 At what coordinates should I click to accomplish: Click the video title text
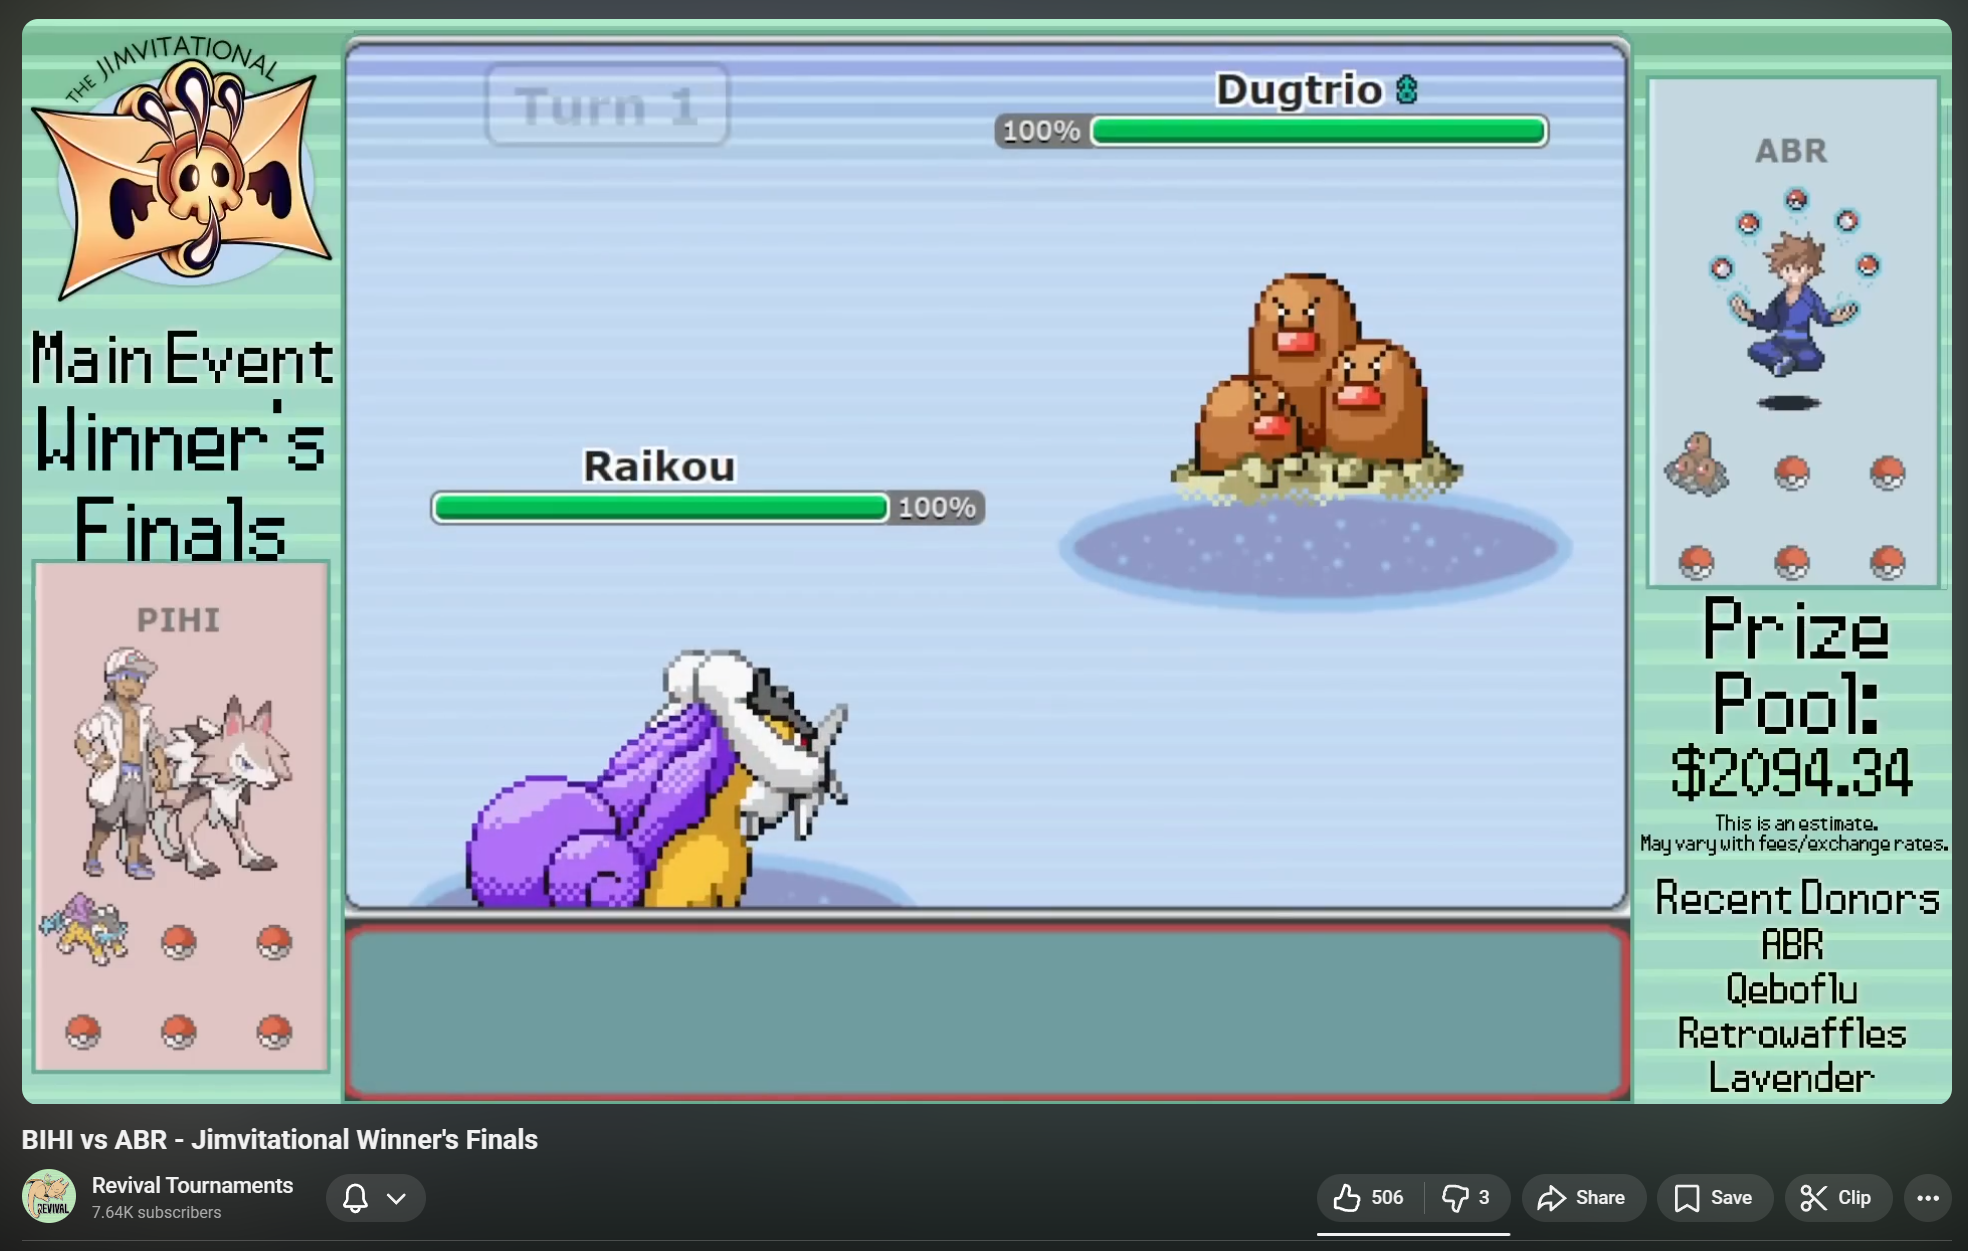[279, 1139]
